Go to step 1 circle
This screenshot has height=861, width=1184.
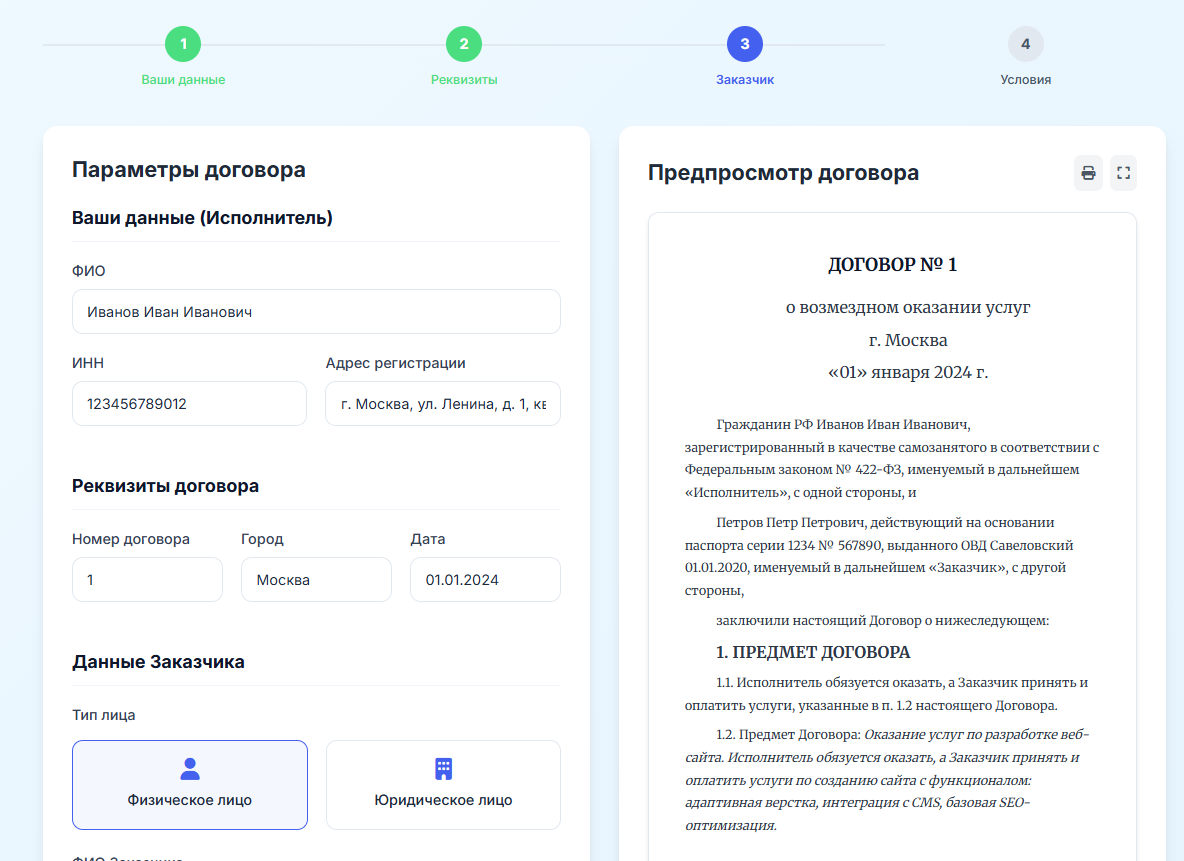pyautogui.click(x=183, y=44)
